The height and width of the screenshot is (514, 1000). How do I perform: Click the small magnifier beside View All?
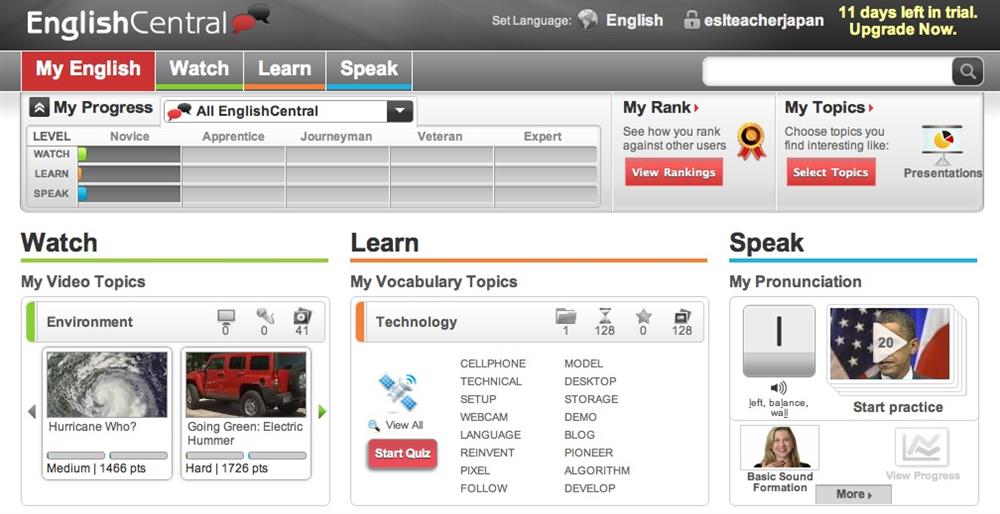(x=374, y=425)
